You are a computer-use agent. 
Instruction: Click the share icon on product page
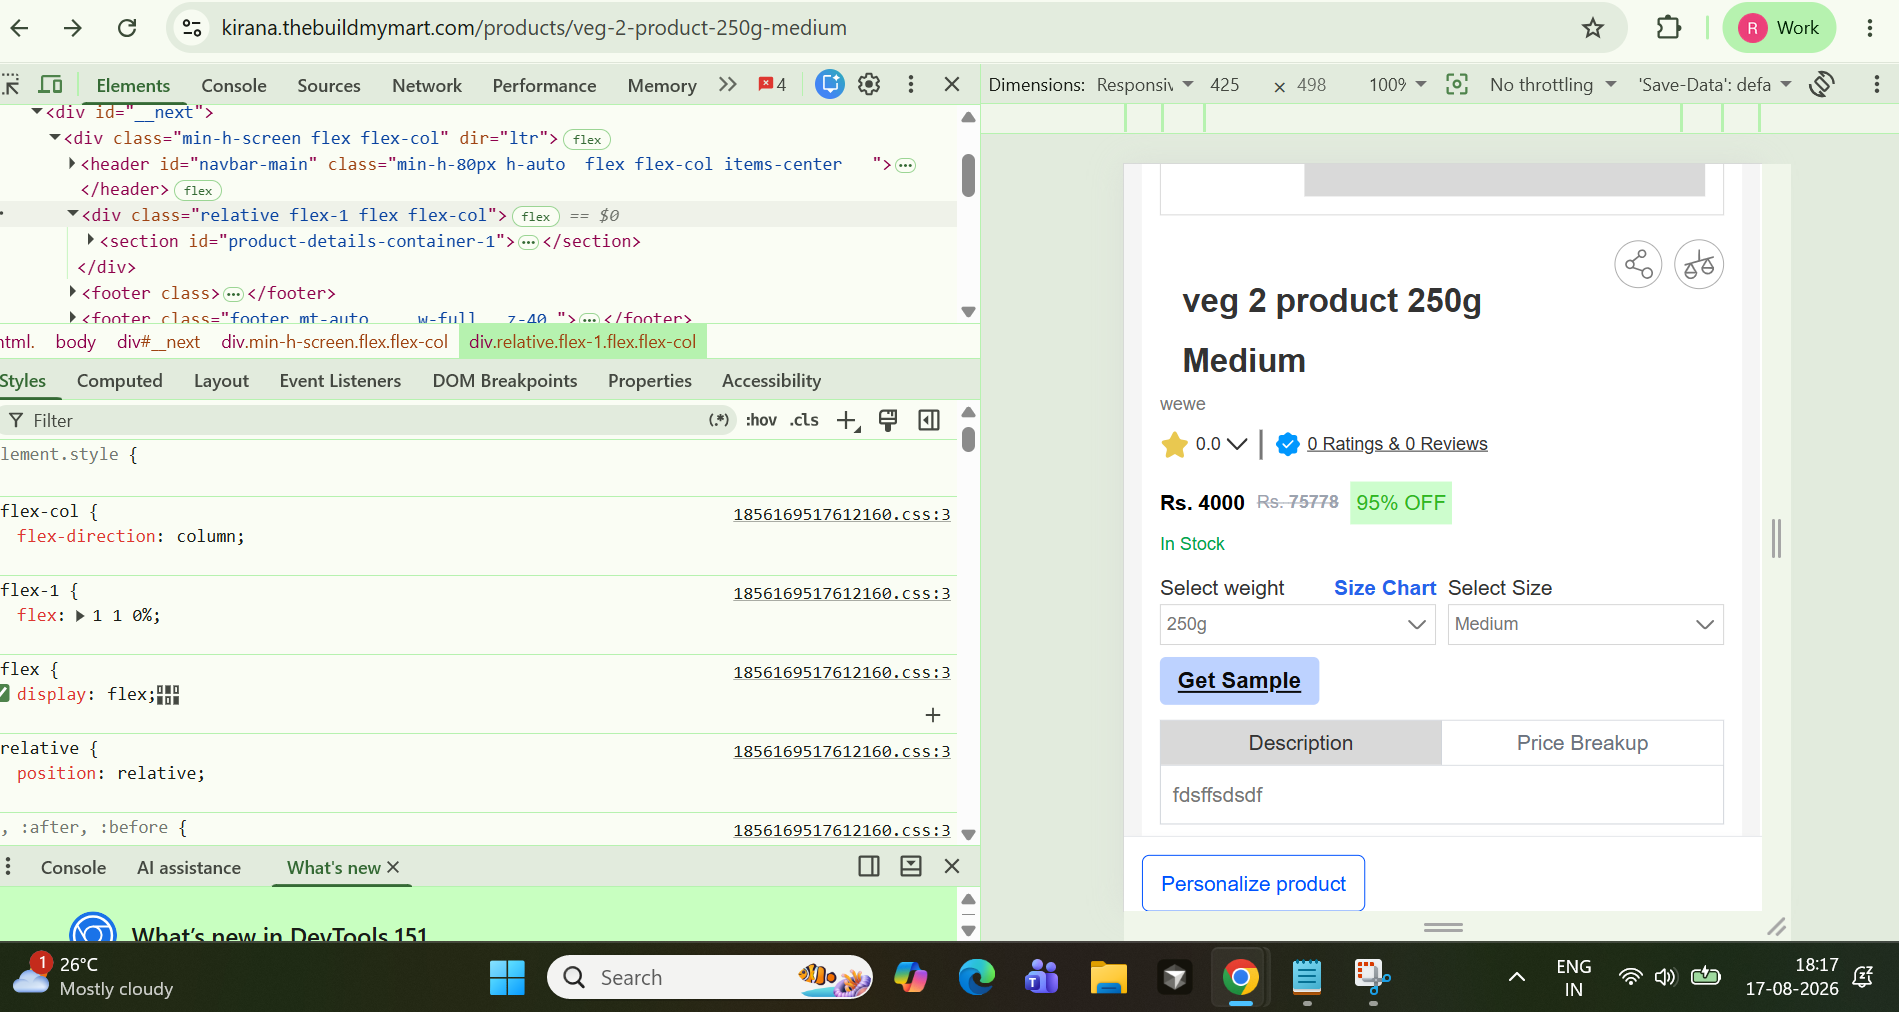(x=1638, y=265)
